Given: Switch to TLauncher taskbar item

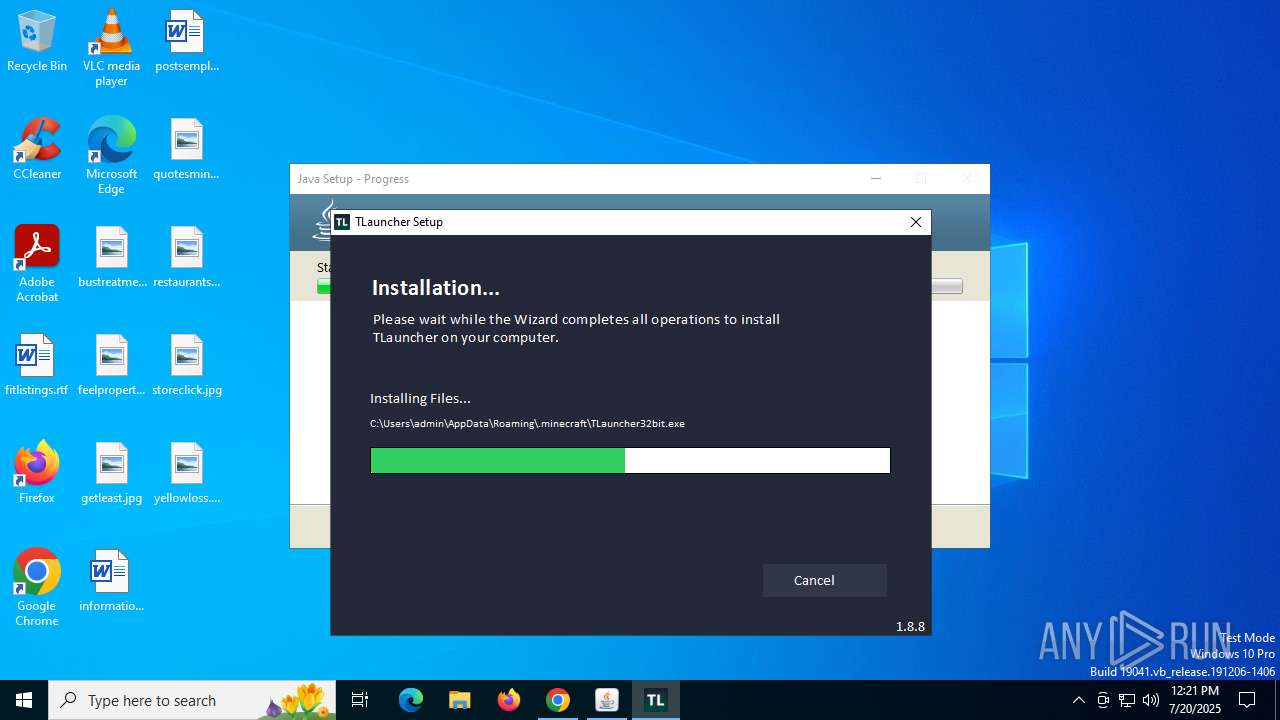Looking at the screenshot, I should (x=656, y=700).
